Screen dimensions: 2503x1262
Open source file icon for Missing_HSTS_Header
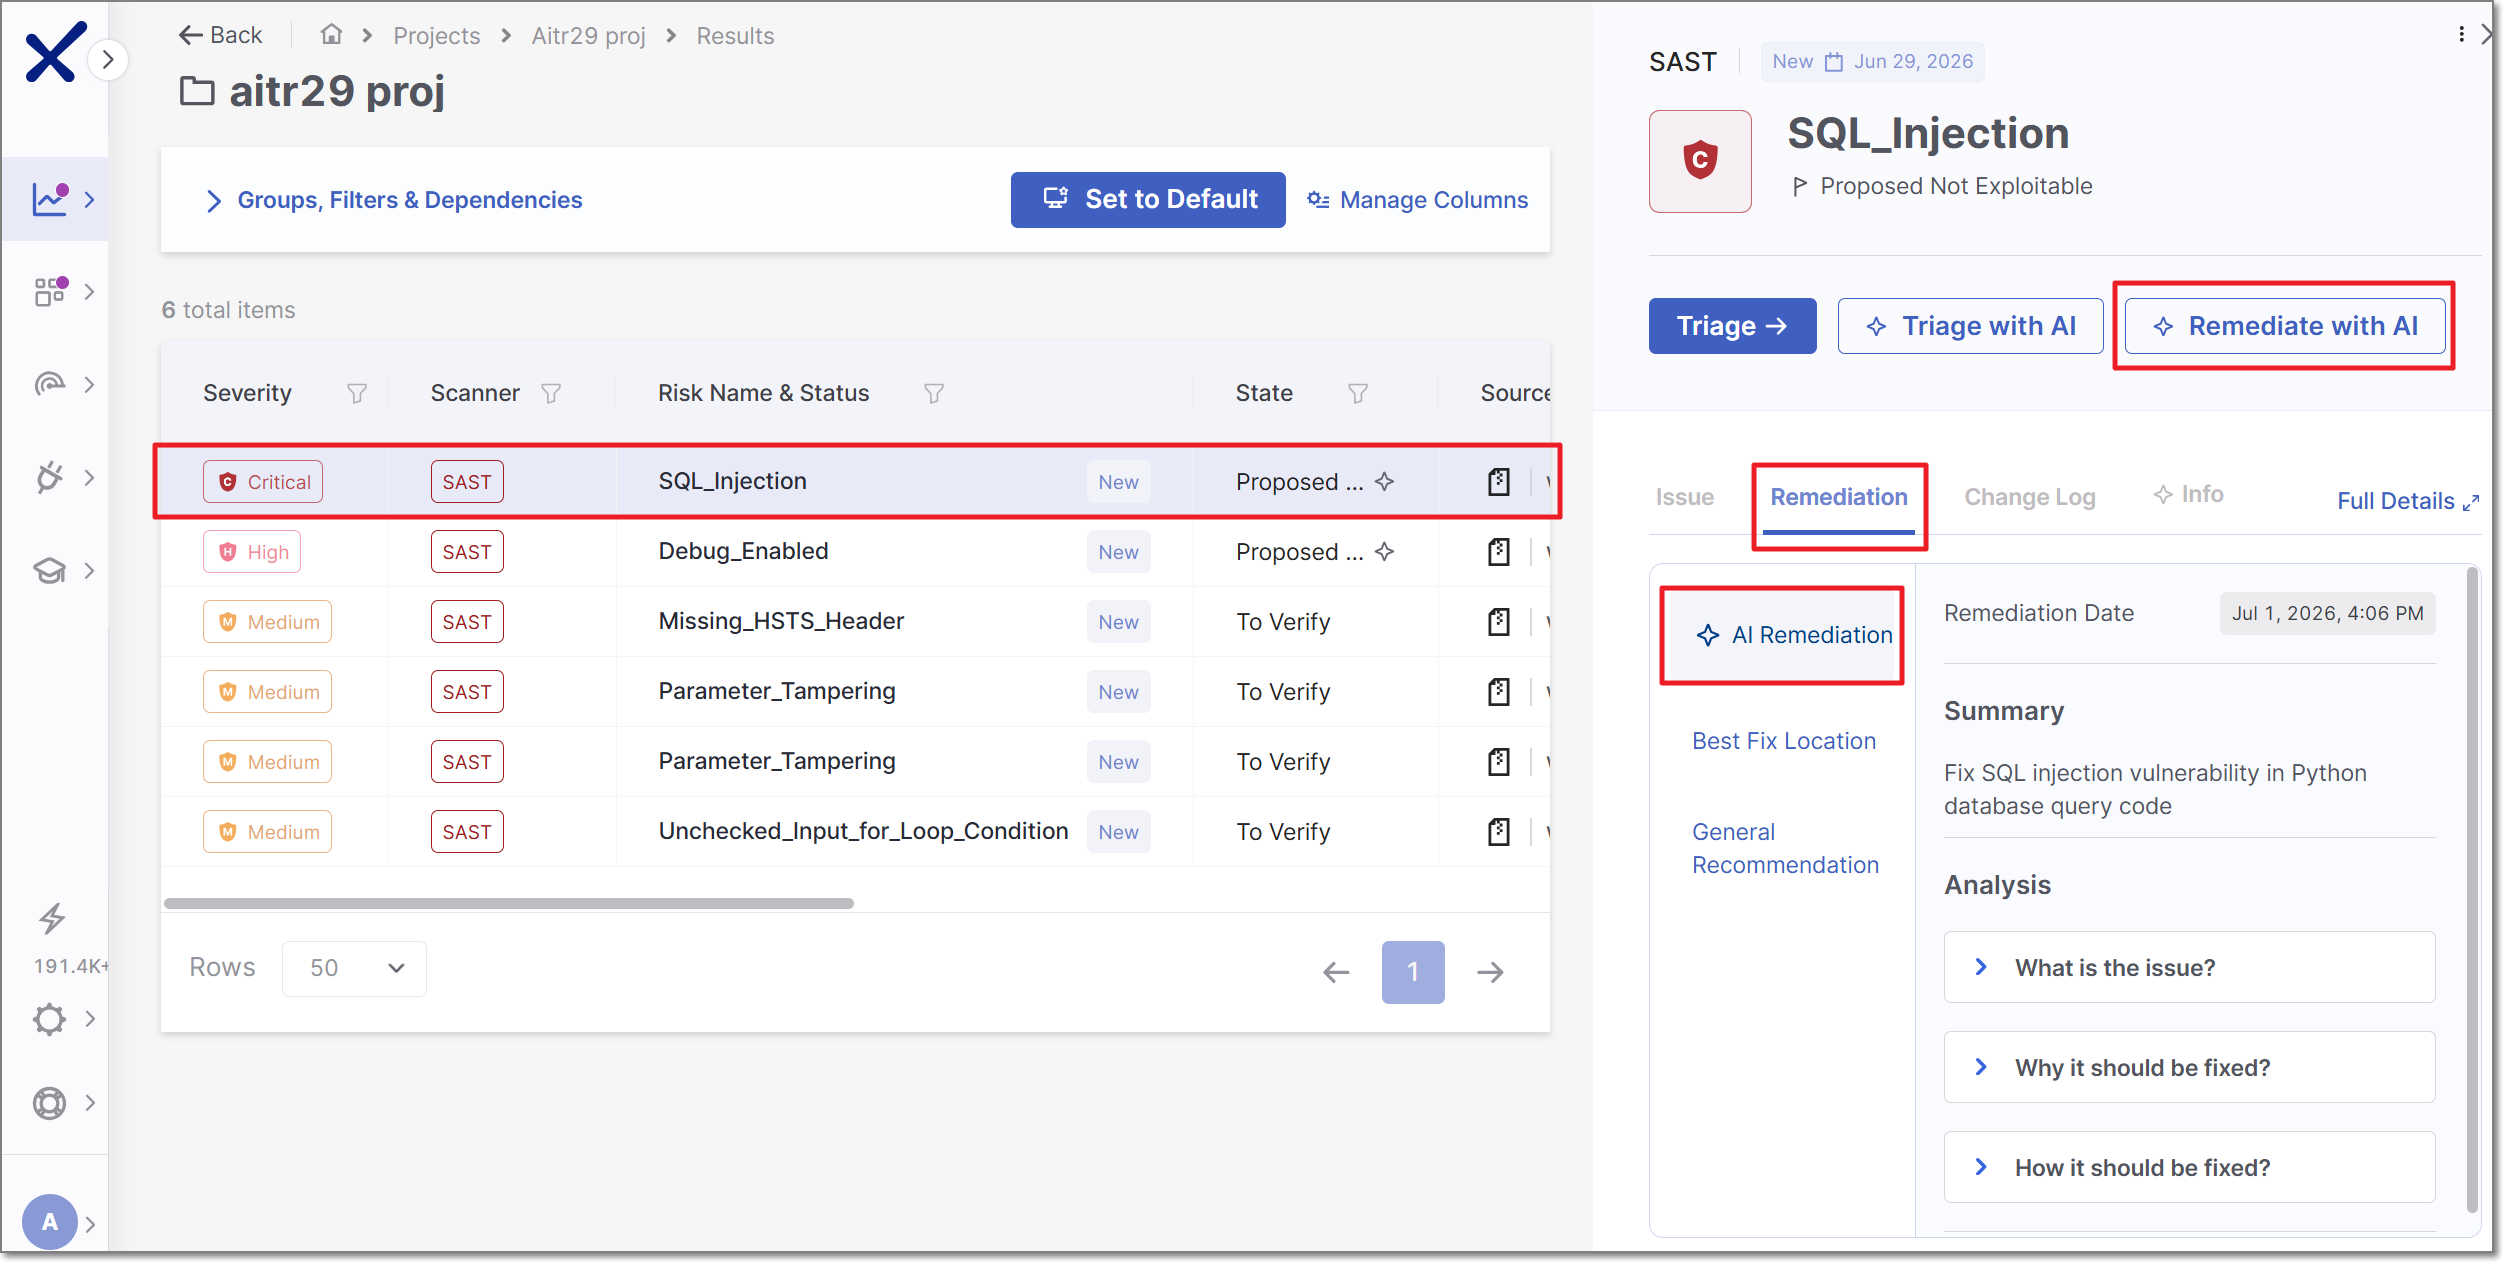coord(1498,621)
